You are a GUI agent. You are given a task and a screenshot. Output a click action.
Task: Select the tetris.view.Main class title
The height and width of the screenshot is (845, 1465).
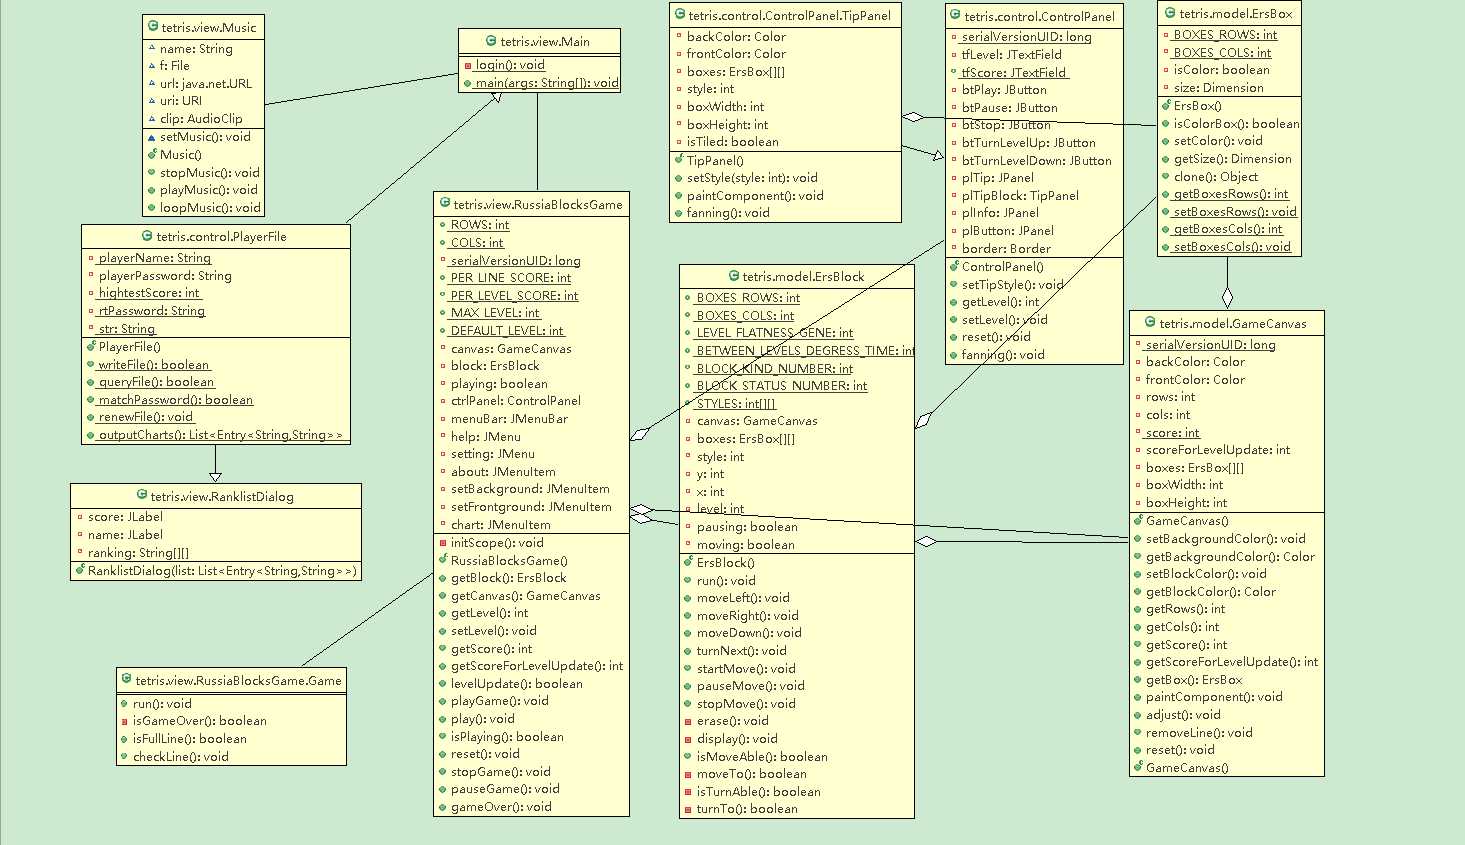545,41
